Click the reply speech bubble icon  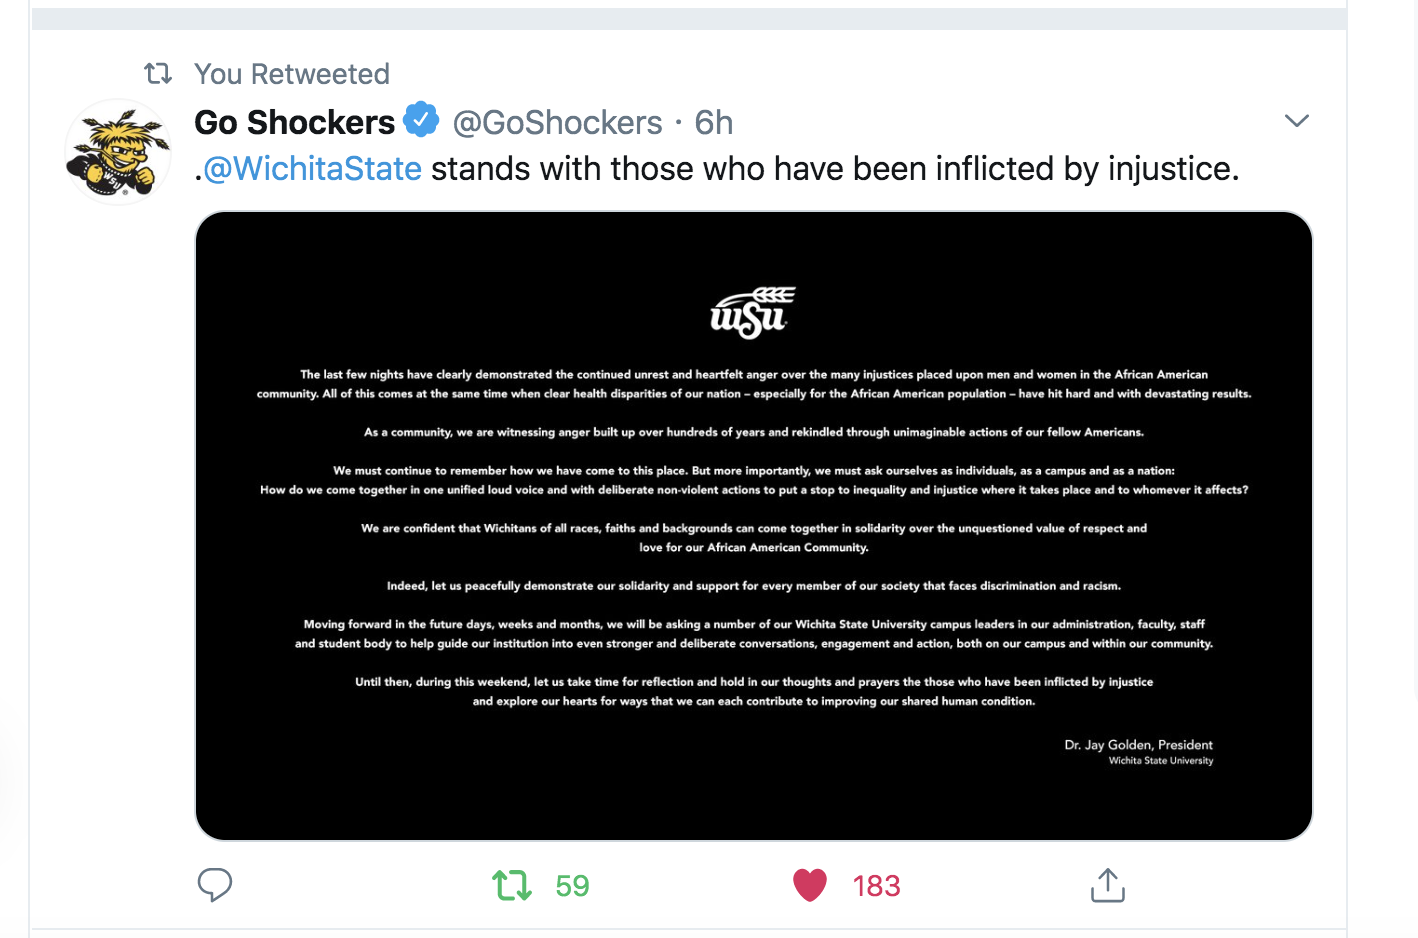tap(215, 885)
